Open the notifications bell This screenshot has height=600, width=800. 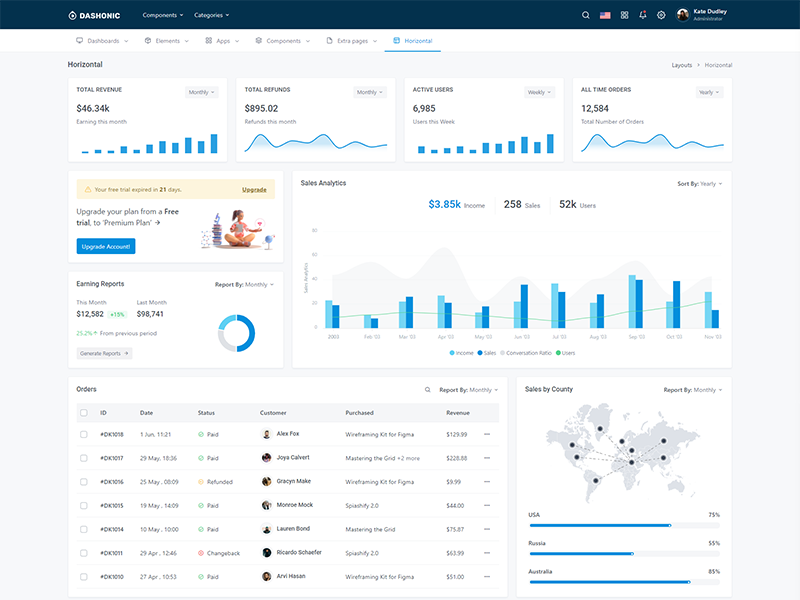click(x=643, y=15)
